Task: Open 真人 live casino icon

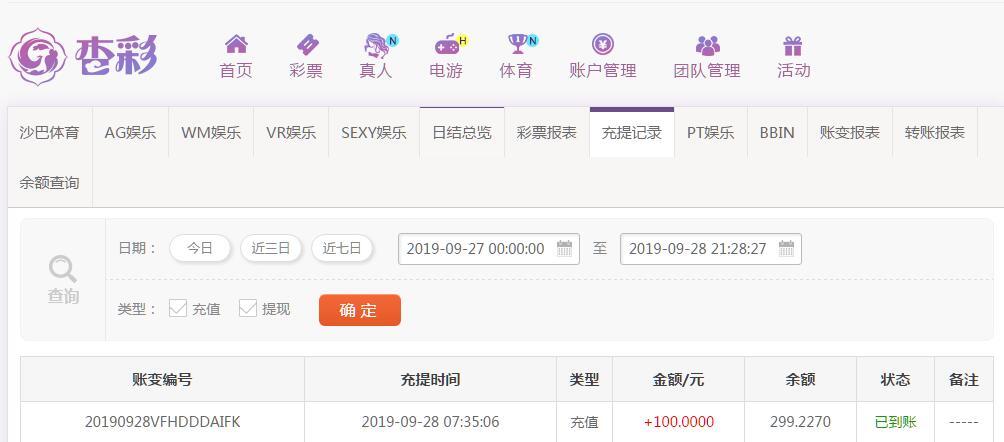Action: click(378, 46)
